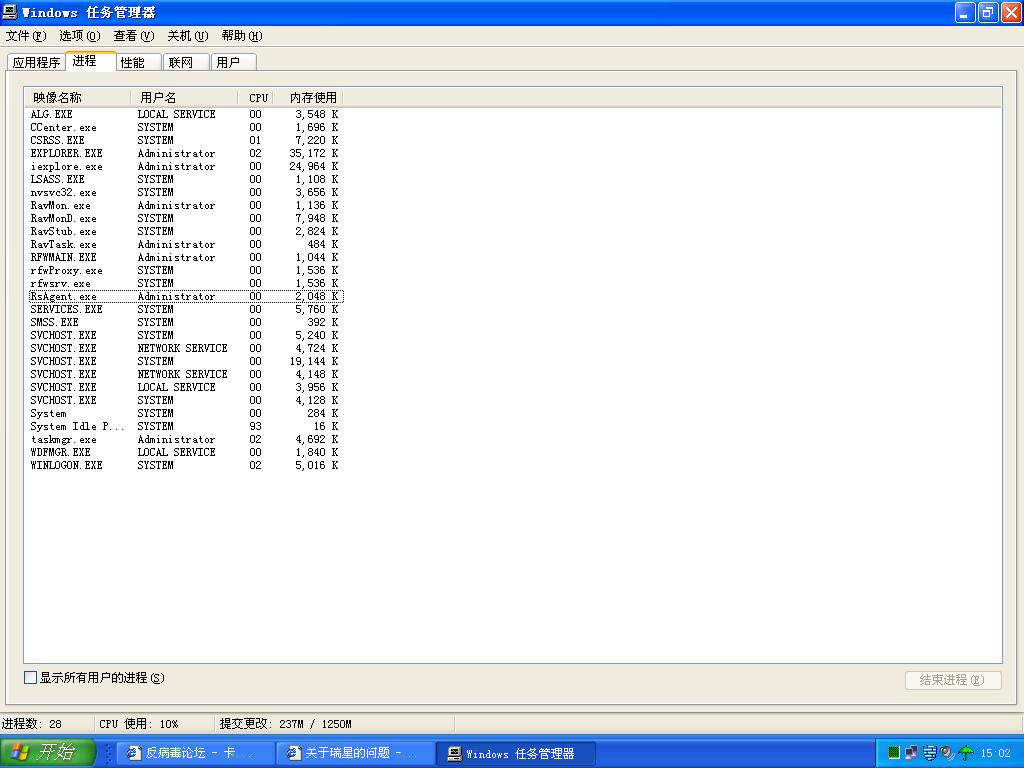Select the nvsvc32.exe process row
The width and height of the screenshot is (1024, 768).
click(185, 193)
